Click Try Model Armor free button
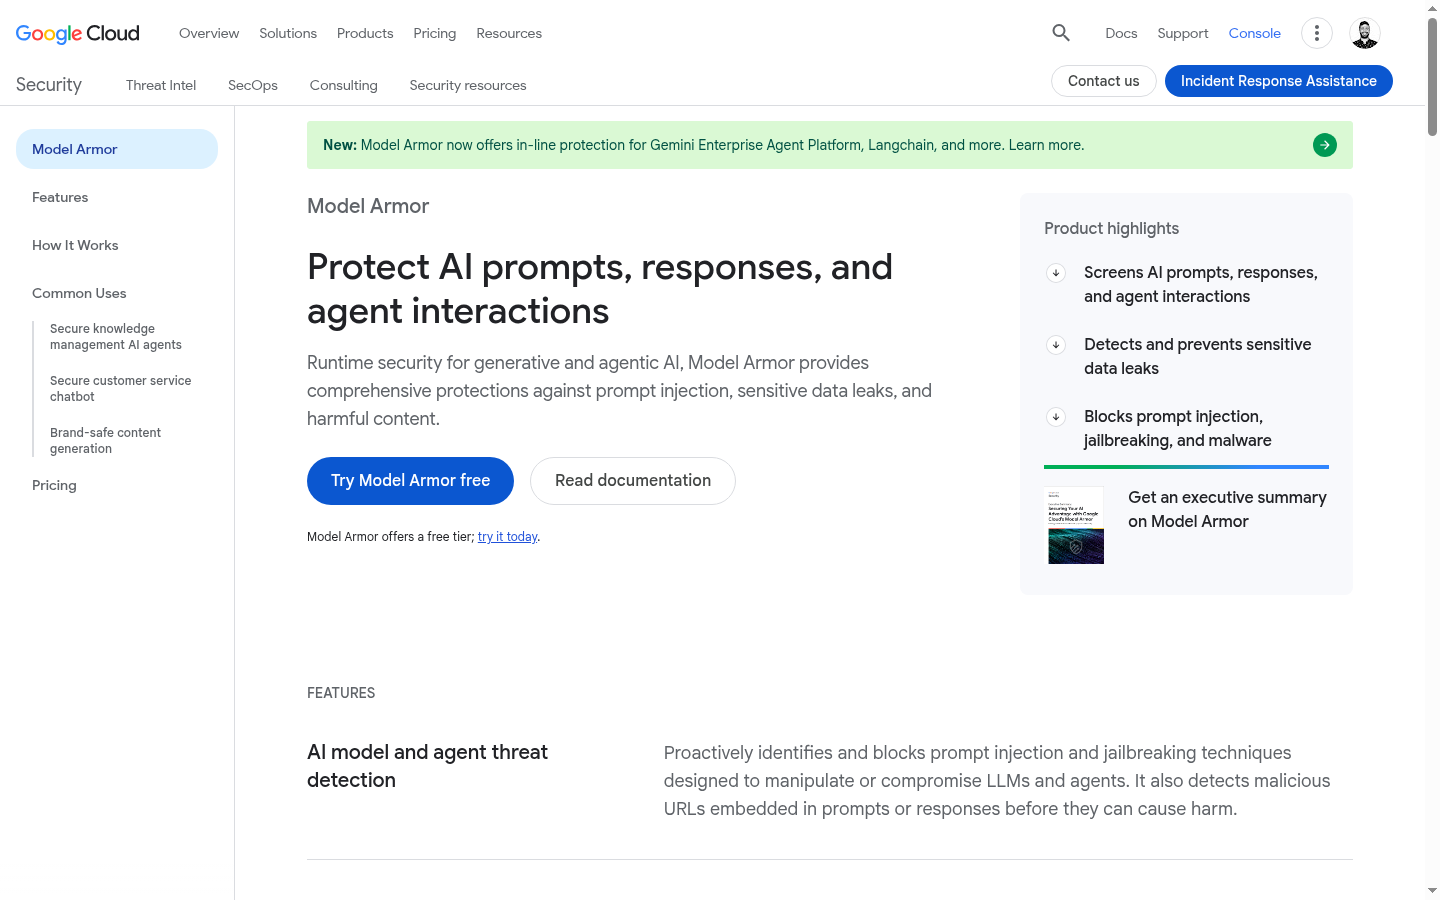The image size is (1440, 900). [x=410, y=481]
